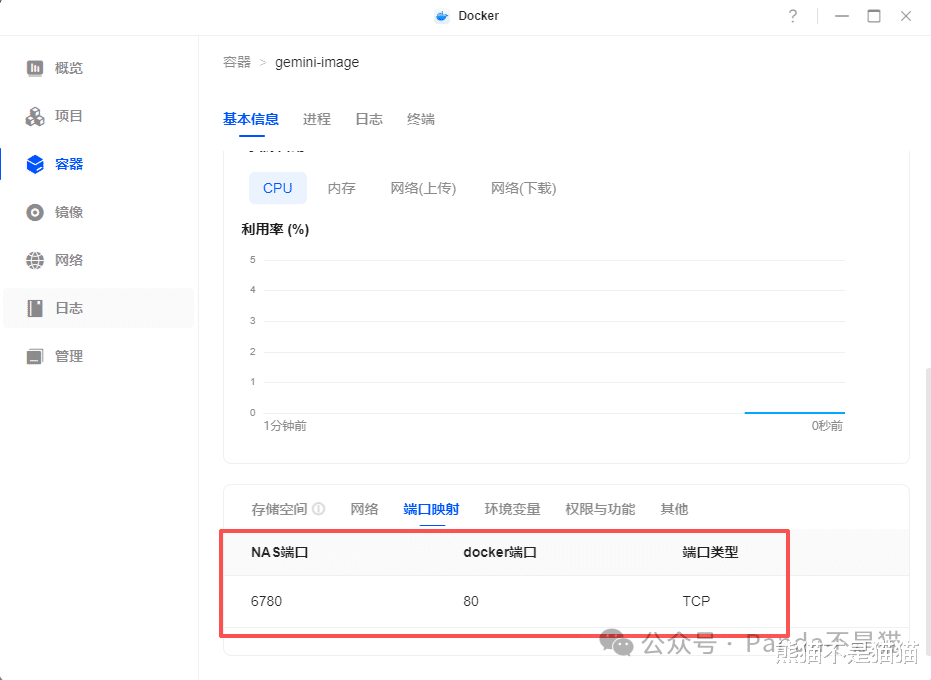Open the 存储空间 settings tab

coord(279,509)
